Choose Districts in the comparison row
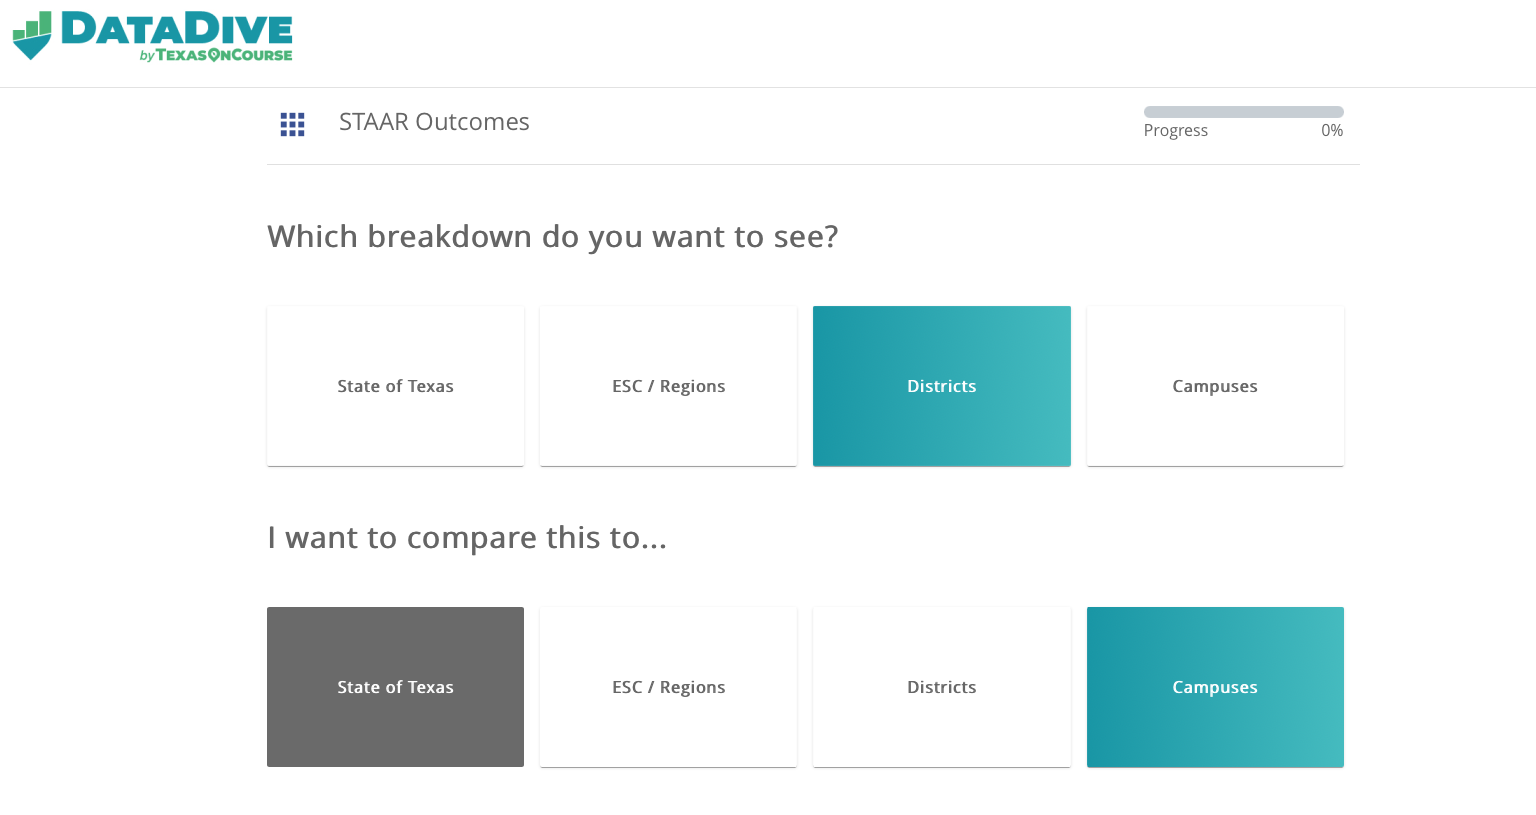 click(942, 687)
